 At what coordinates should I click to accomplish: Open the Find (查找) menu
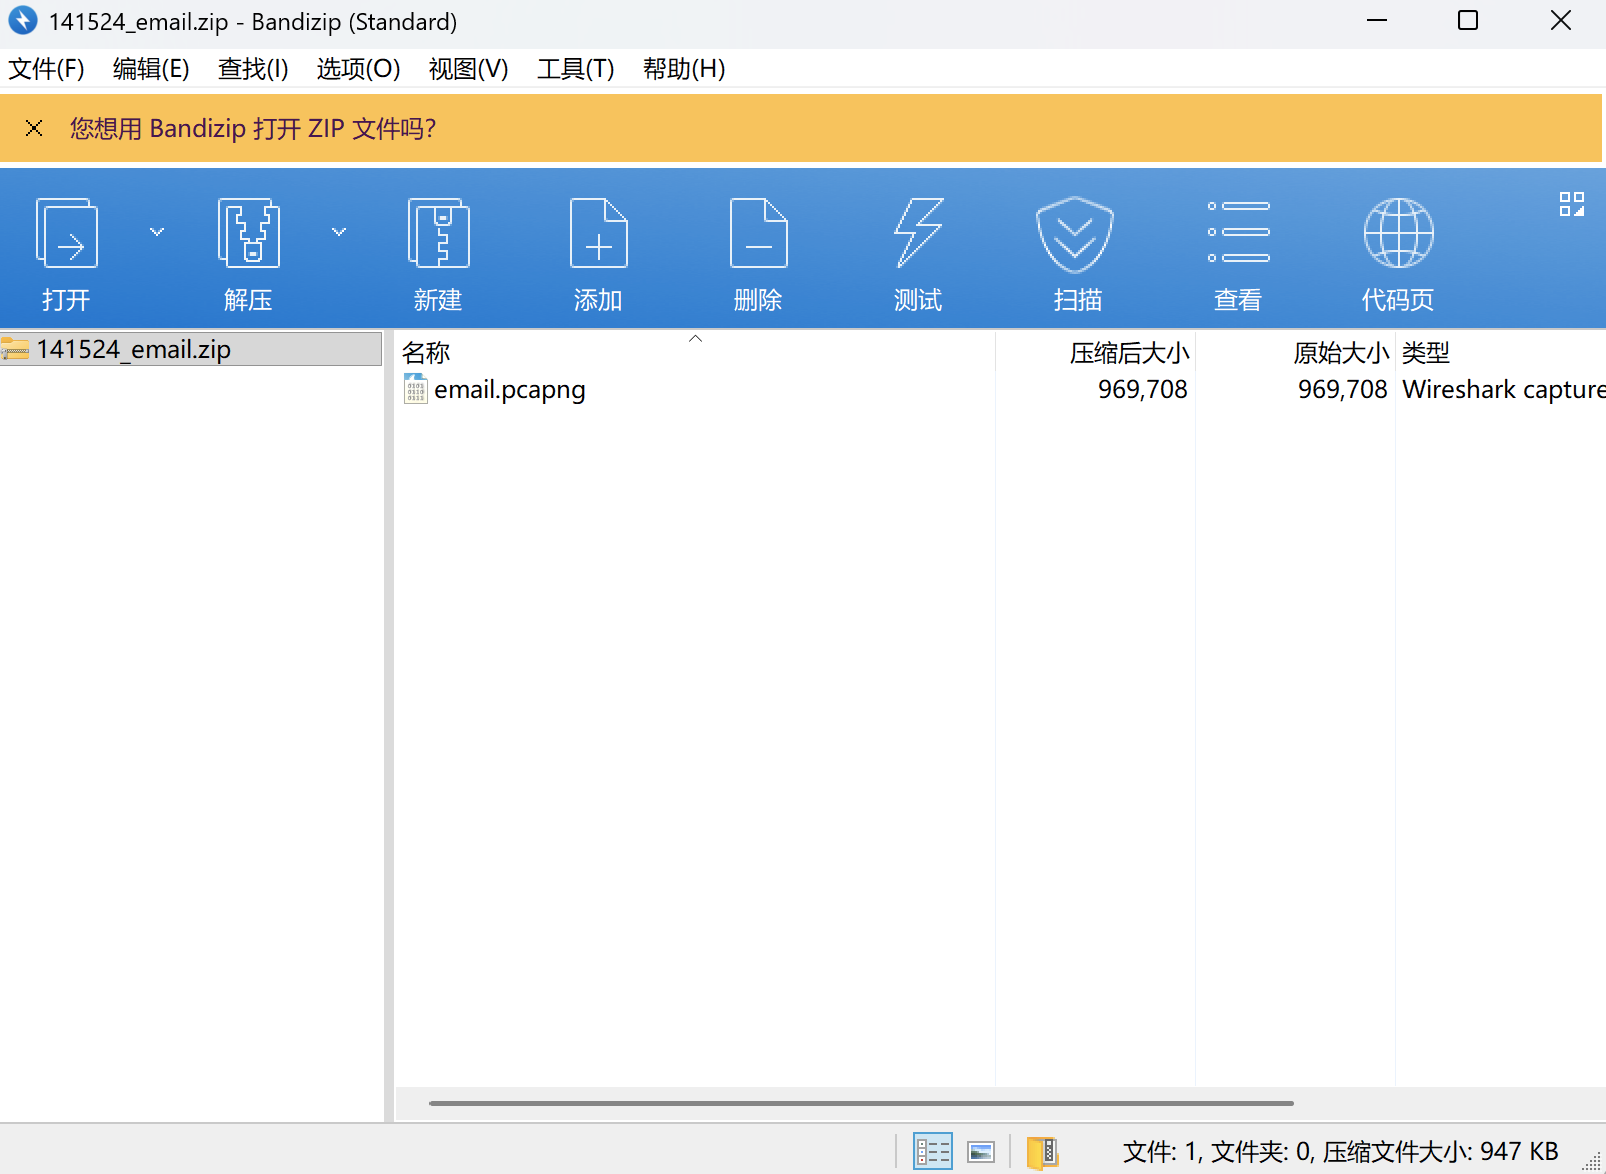point(253,69)
